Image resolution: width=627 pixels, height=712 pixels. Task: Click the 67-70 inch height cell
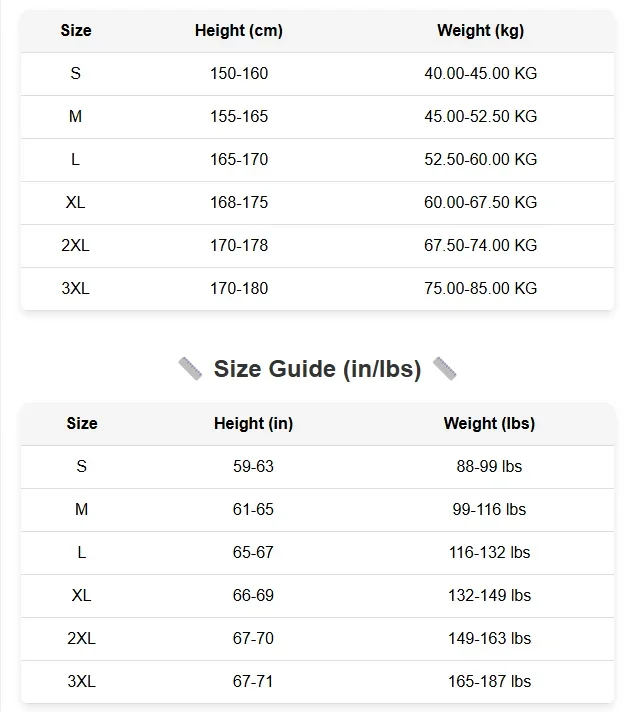[x=253, y=639]
